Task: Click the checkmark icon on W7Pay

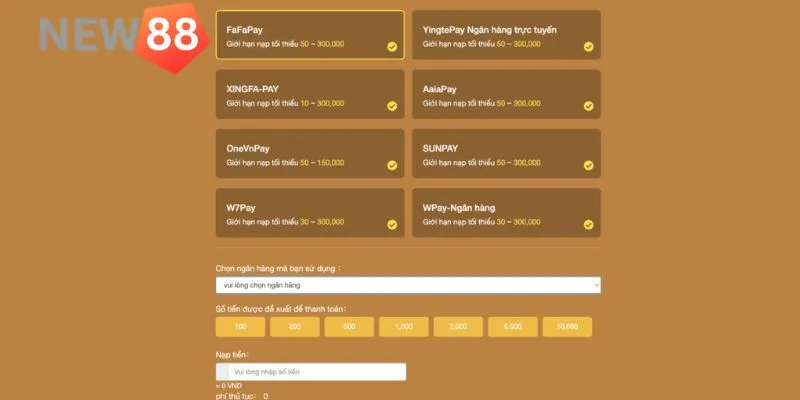Action: 392,224
